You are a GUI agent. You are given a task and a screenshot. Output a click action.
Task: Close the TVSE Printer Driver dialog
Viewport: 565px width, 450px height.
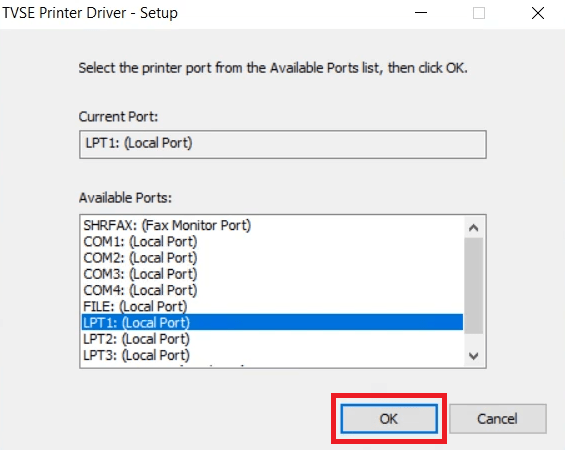point(538,13)
